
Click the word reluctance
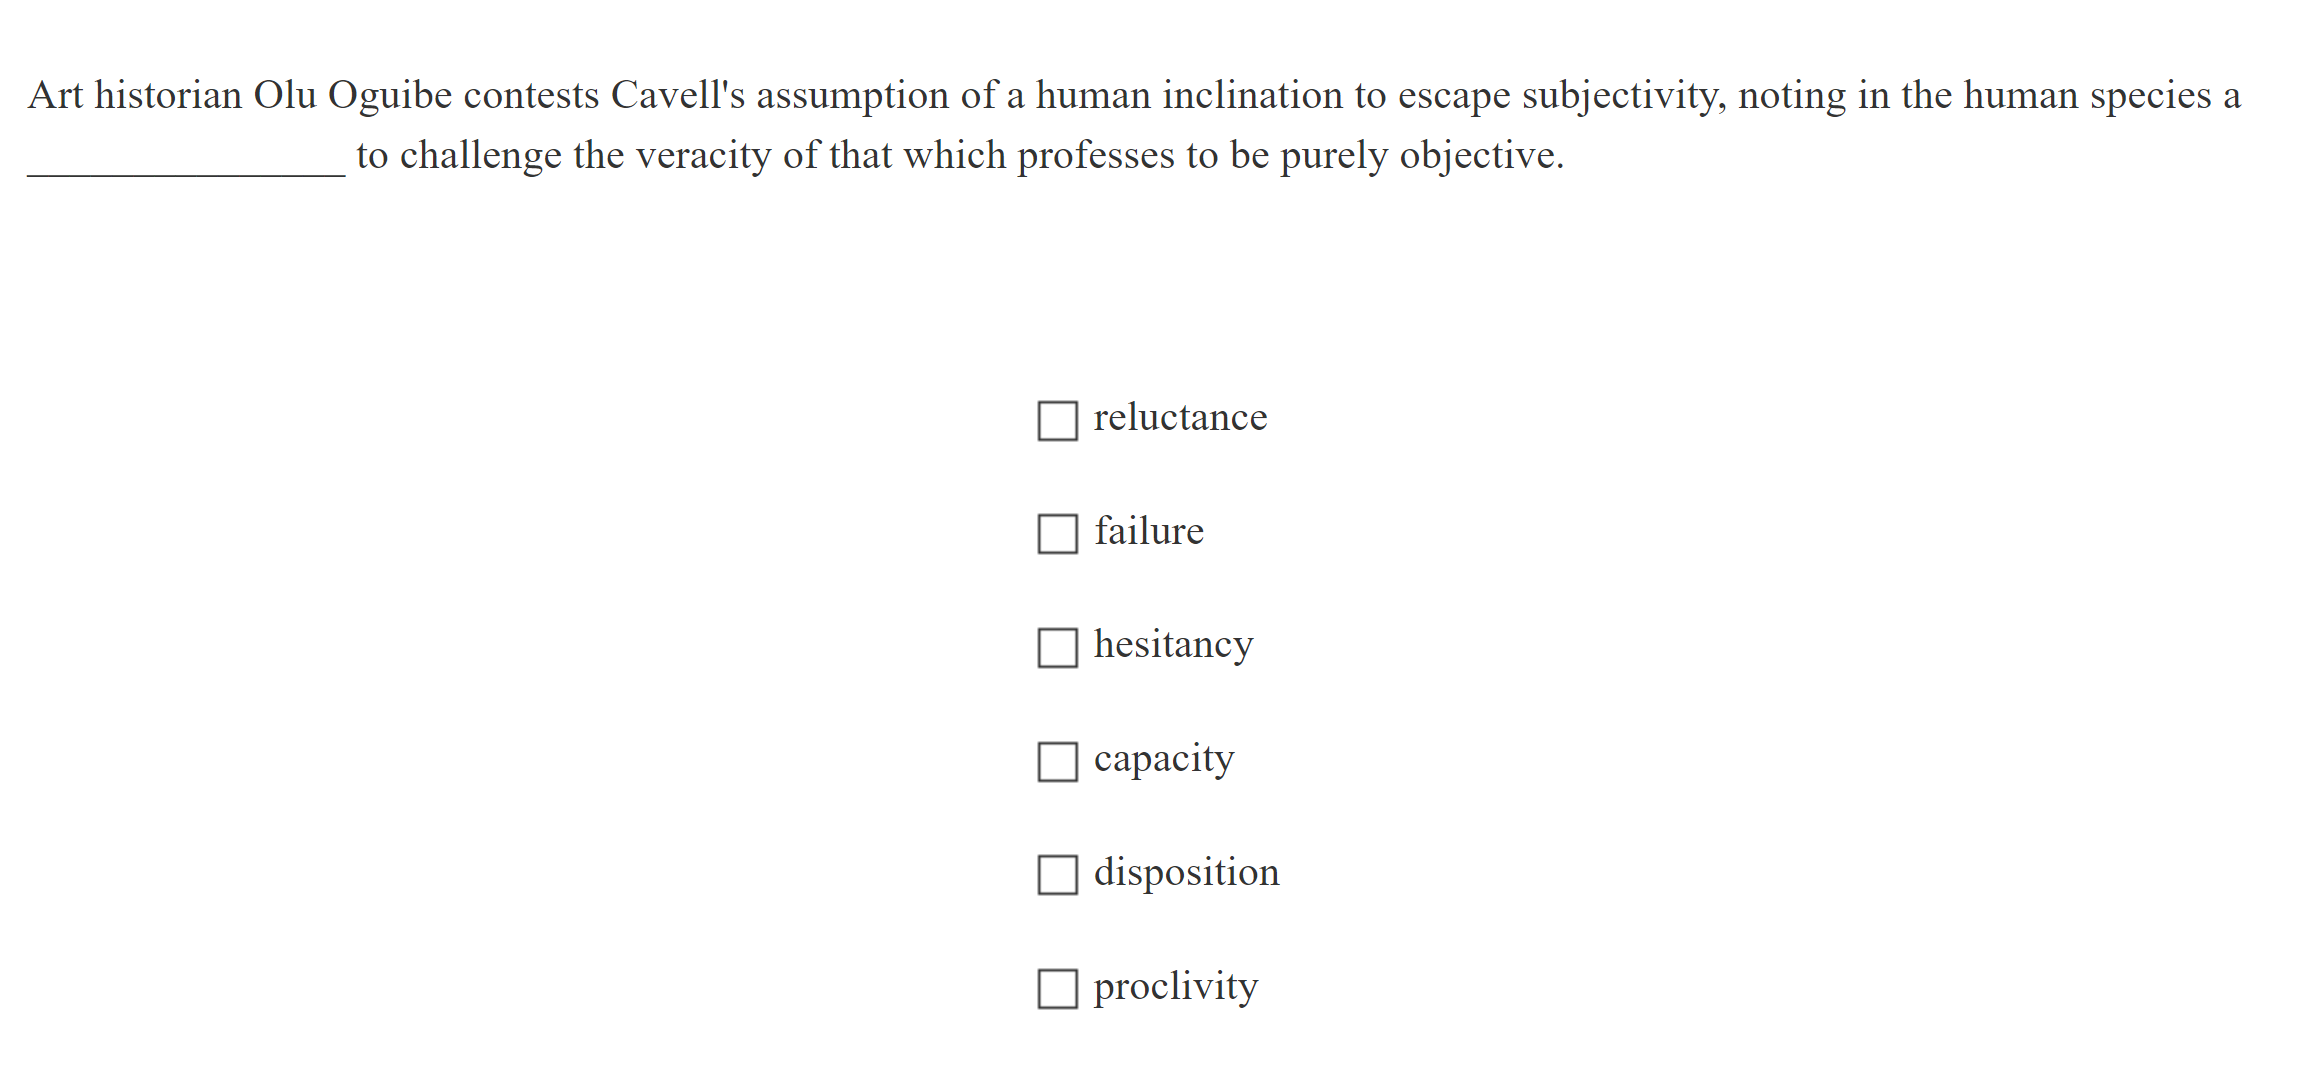click(1180, 418)
